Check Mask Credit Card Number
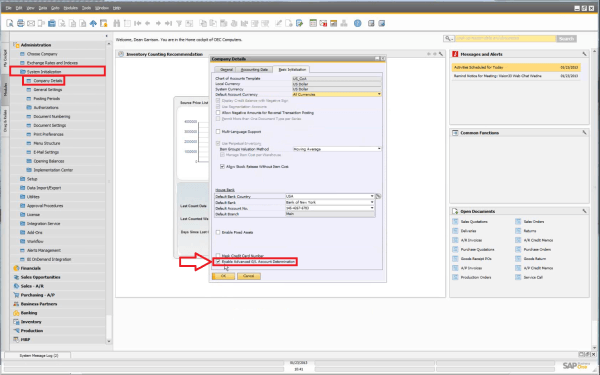600x375 pixels. pyautogui.click(x=218, y=255)
